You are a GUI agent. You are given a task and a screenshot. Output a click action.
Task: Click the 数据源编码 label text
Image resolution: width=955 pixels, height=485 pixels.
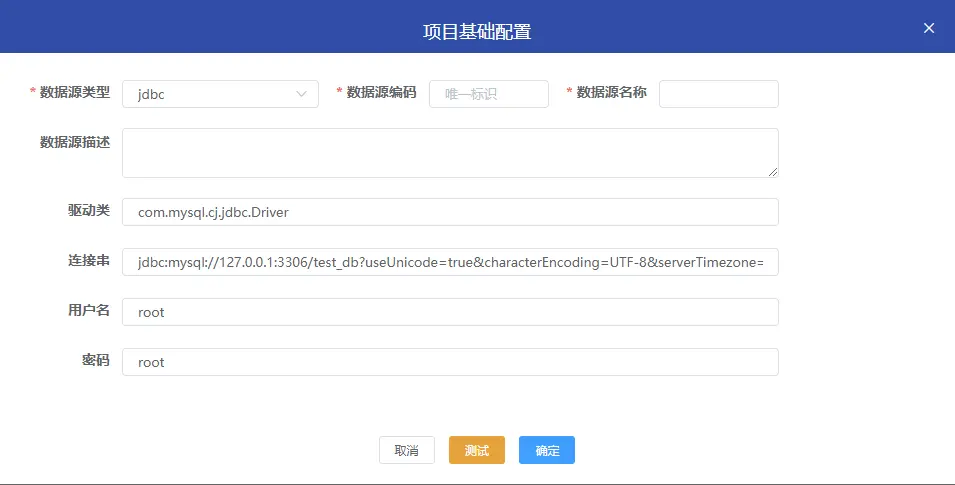(381, 93)
